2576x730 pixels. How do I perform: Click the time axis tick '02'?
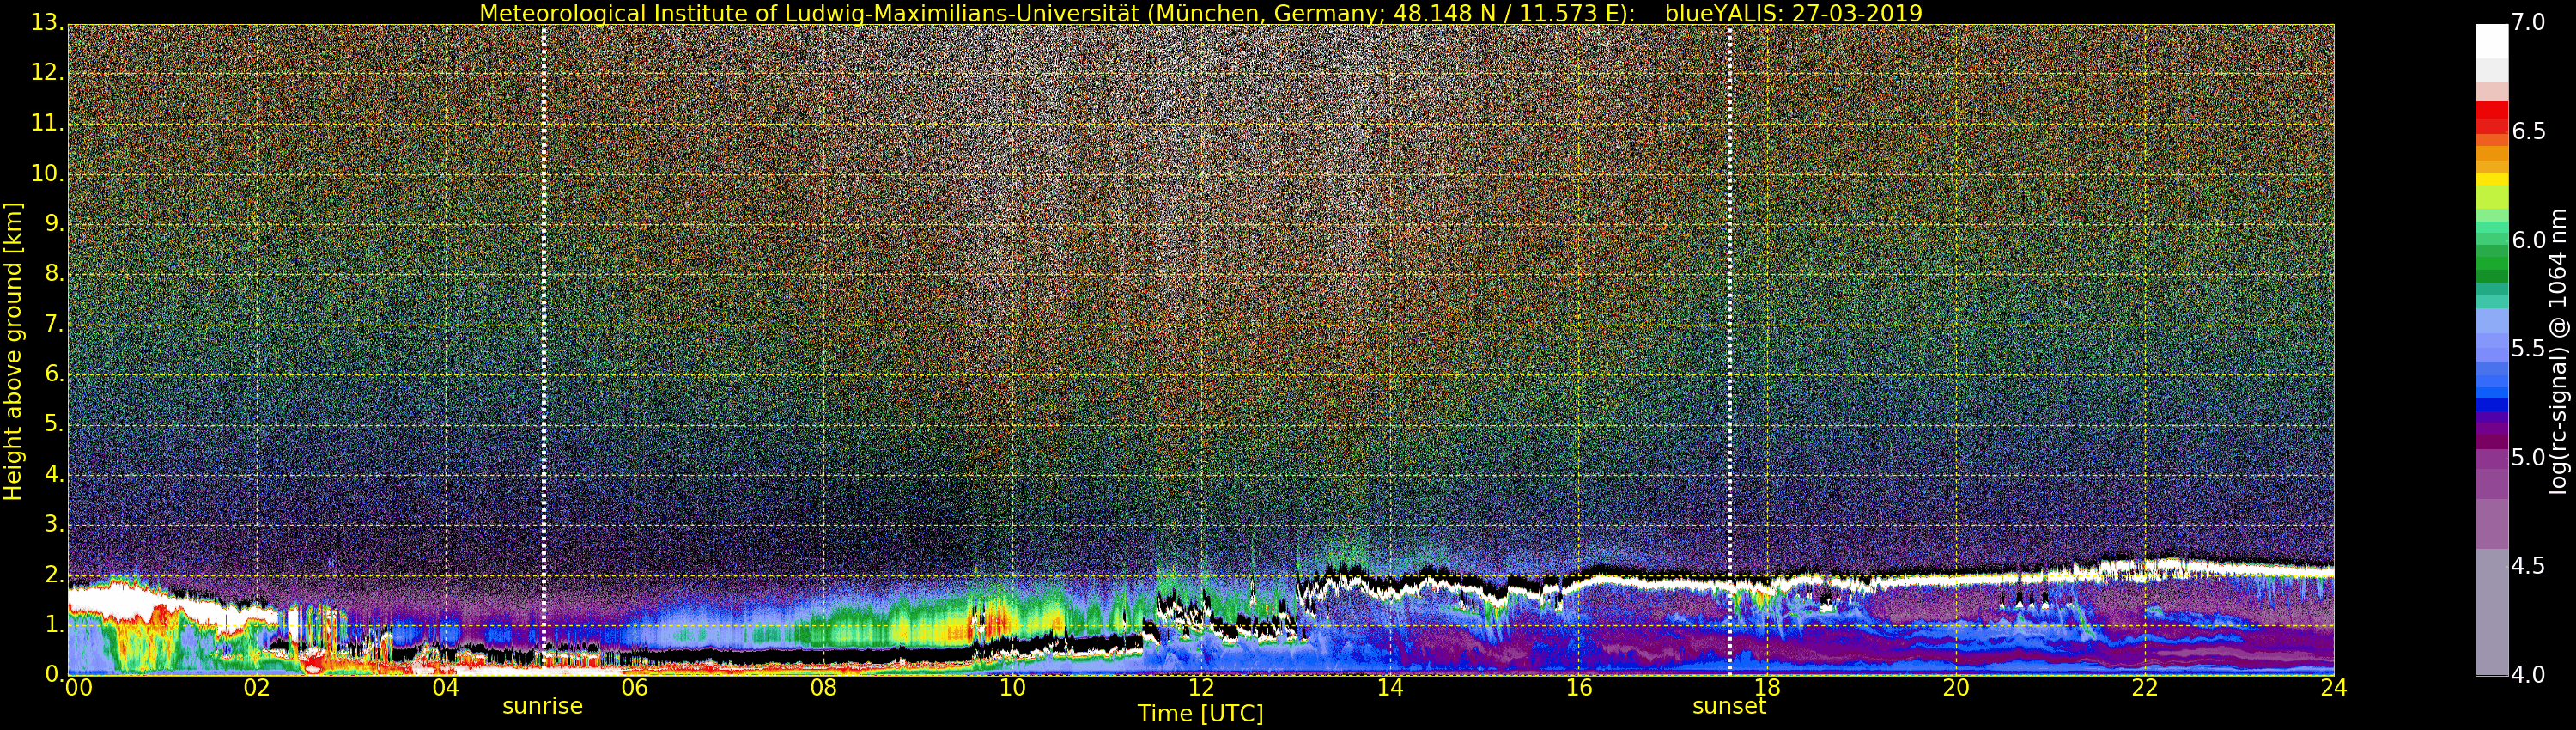coord(257,688)
